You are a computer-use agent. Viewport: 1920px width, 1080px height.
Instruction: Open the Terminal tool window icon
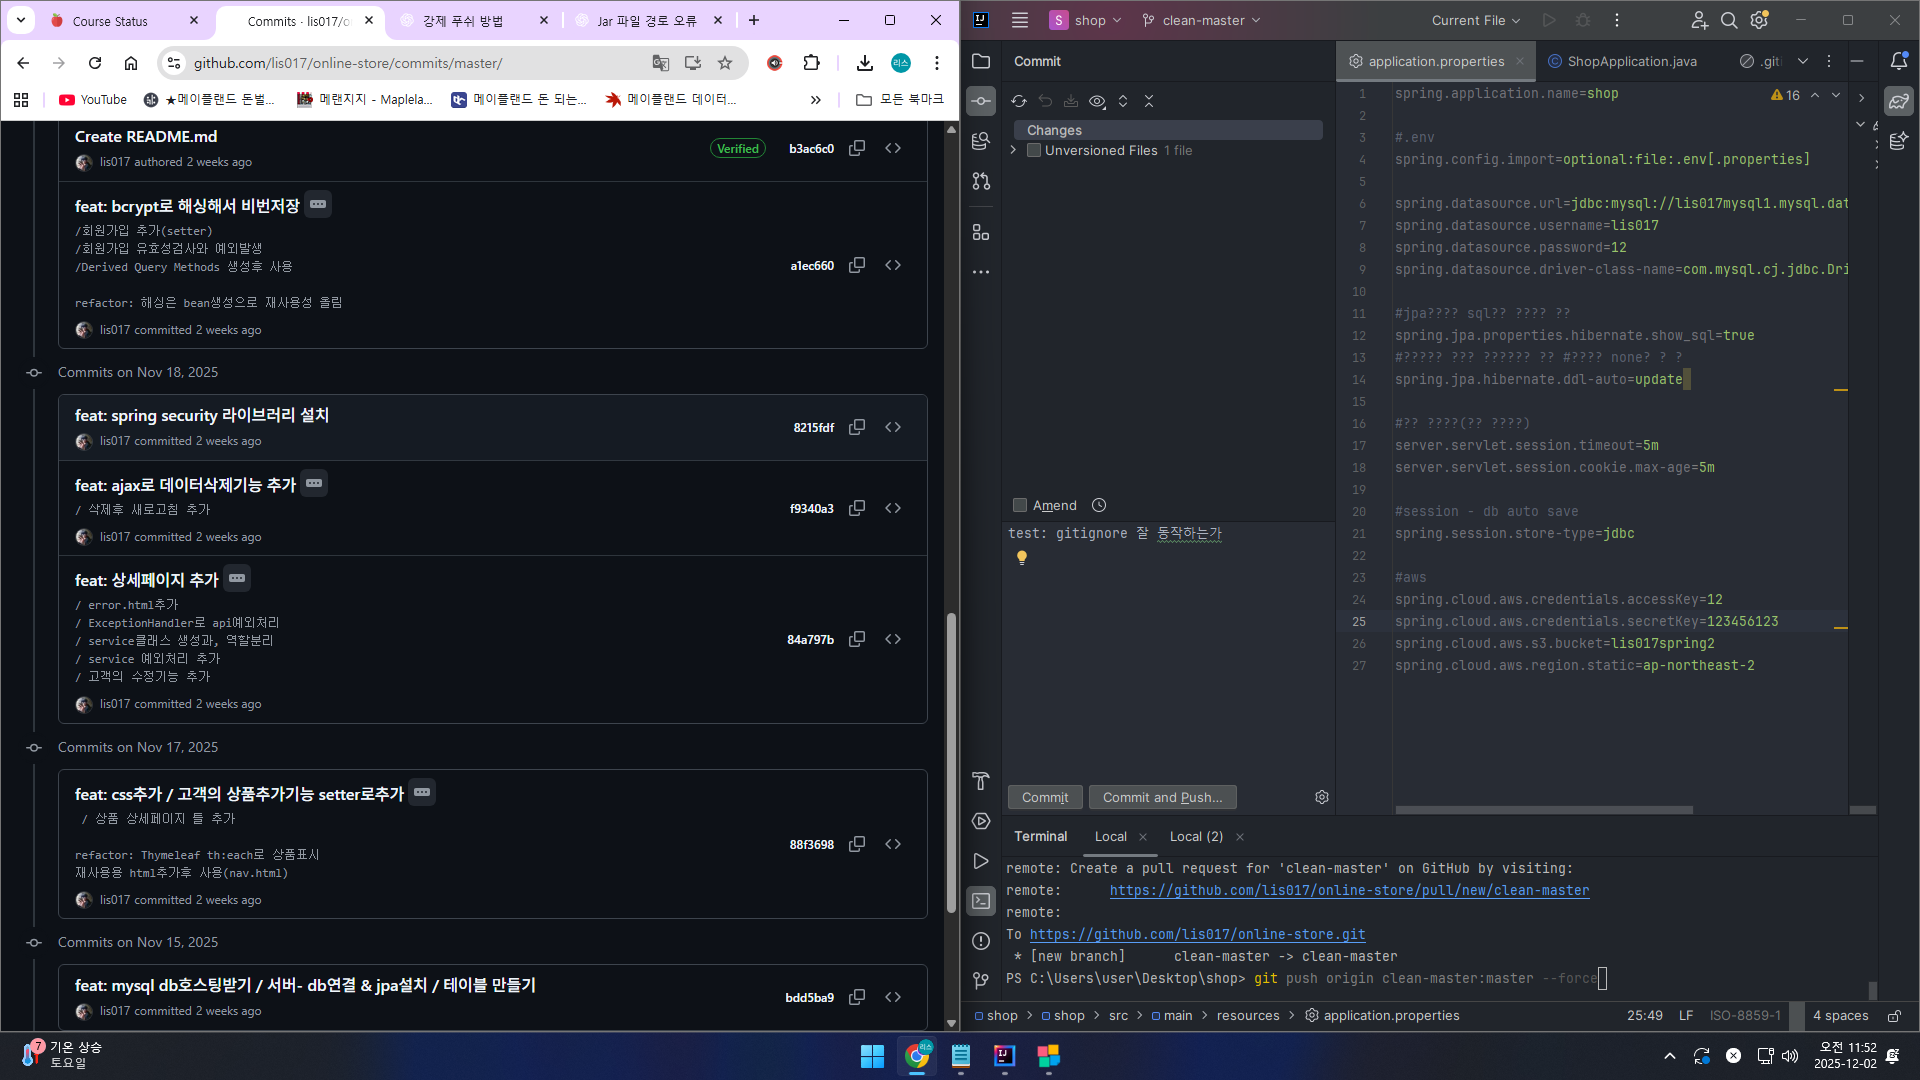tap(981, 901)
